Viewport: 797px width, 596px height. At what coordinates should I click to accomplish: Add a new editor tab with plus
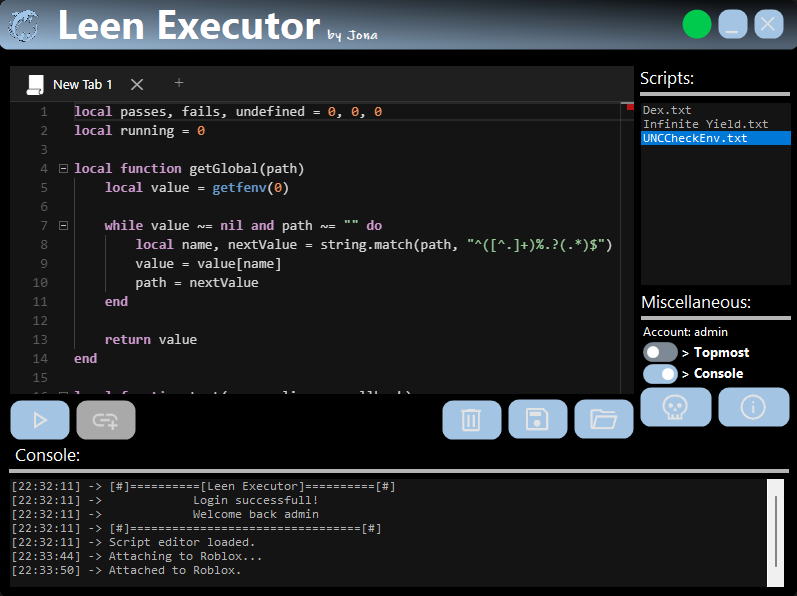[179, 83]
